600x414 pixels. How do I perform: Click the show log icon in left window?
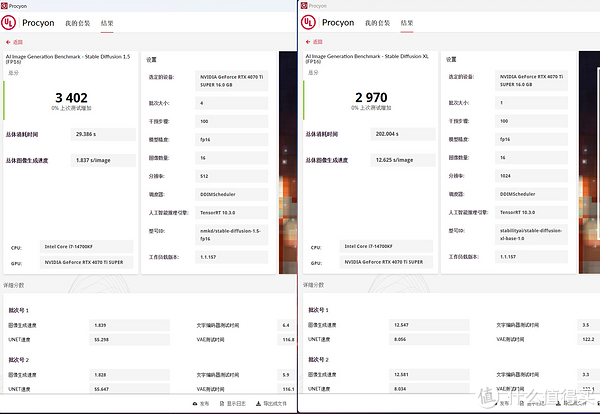220,403
